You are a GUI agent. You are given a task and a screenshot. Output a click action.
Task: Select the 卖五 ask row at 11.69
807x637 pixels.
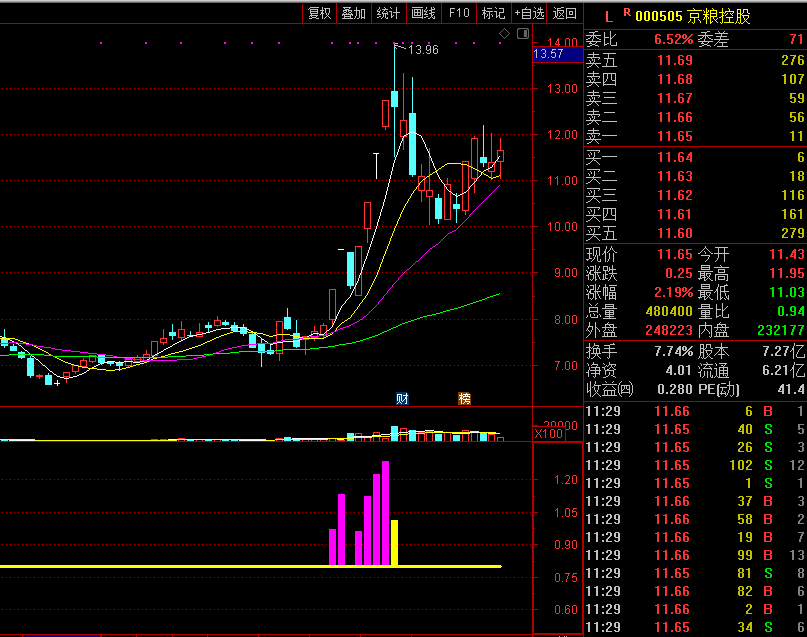click(695, 60)
